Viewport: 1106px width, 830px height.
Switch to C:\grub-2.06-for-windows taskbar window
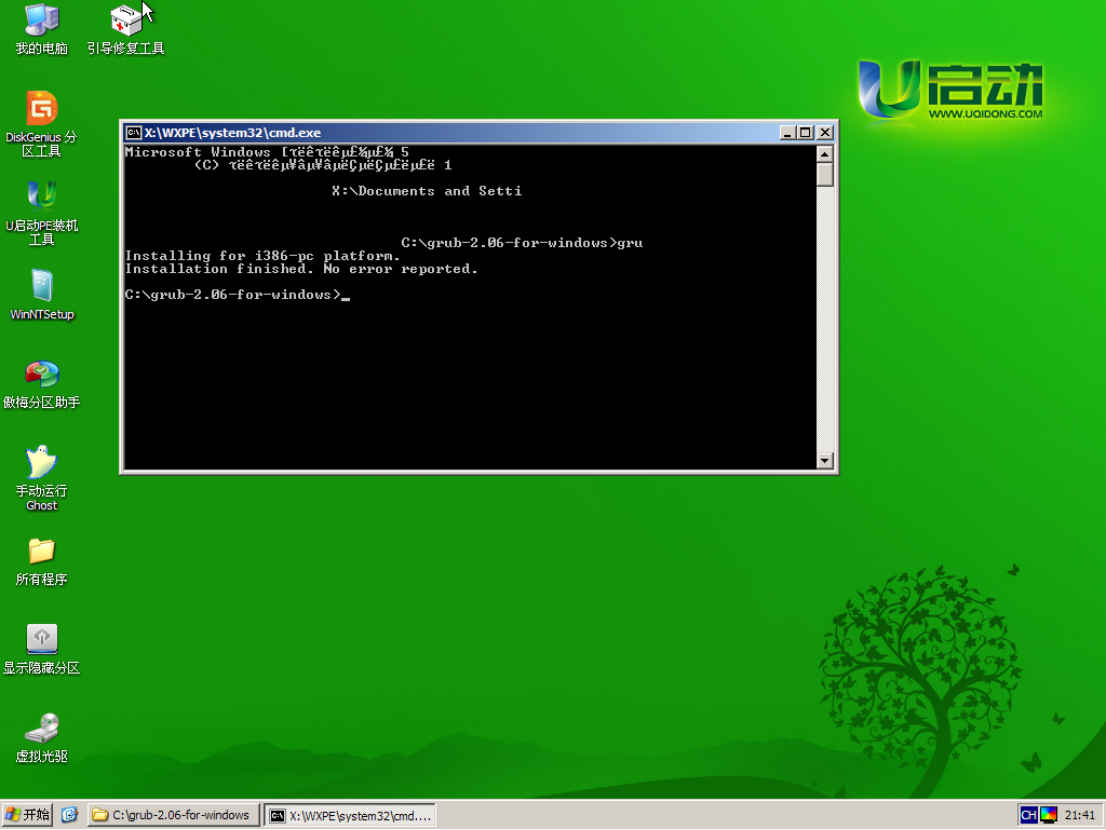[x=174, y=815]
